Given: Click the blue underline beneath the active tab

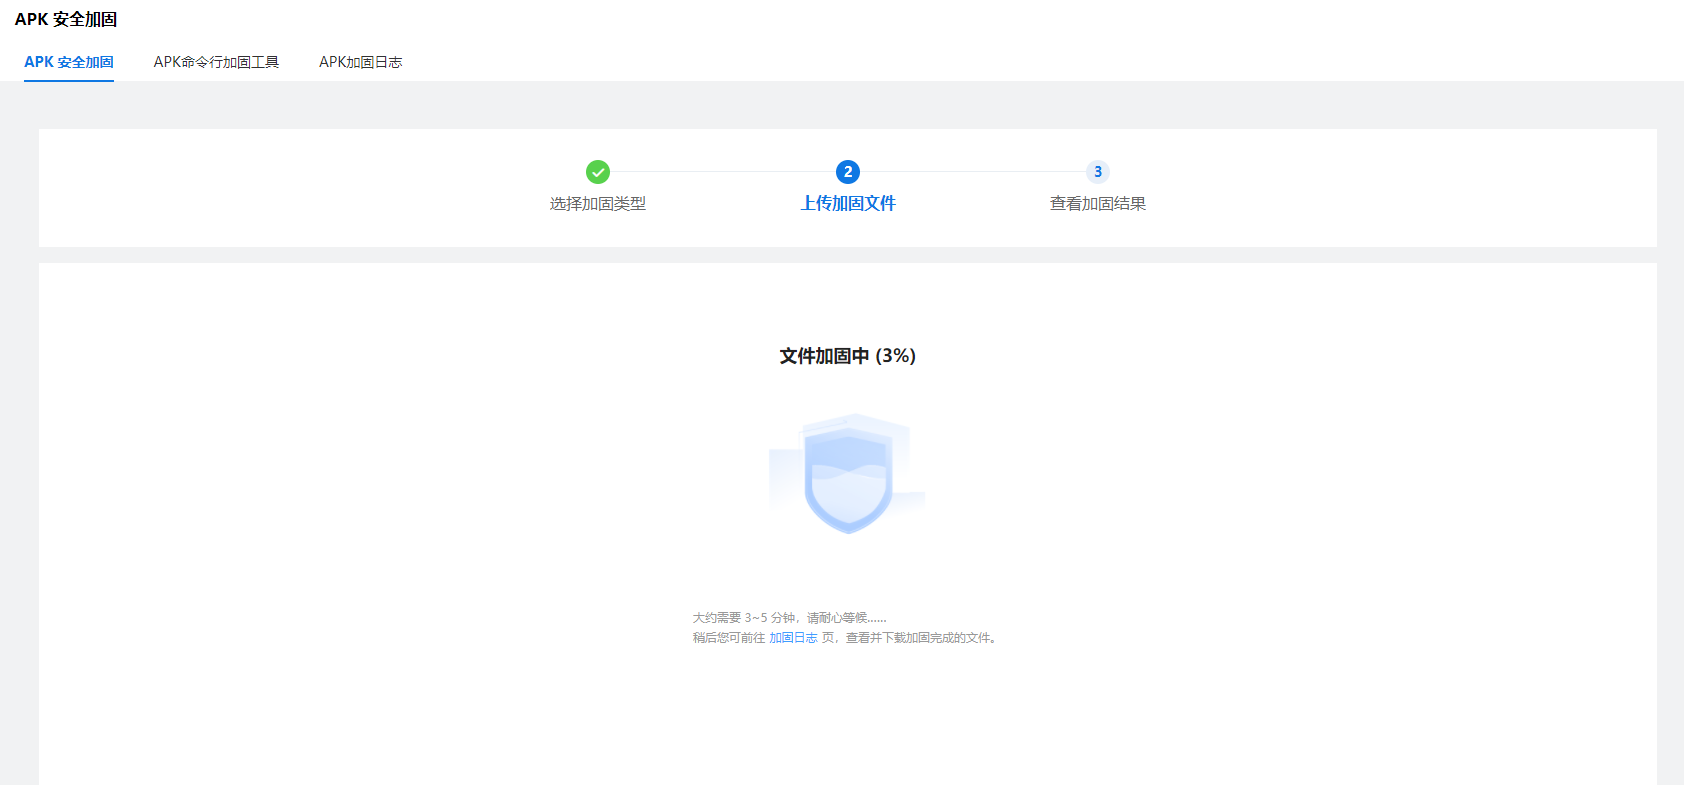Looking at the screenshot, I should coord(69,80).
